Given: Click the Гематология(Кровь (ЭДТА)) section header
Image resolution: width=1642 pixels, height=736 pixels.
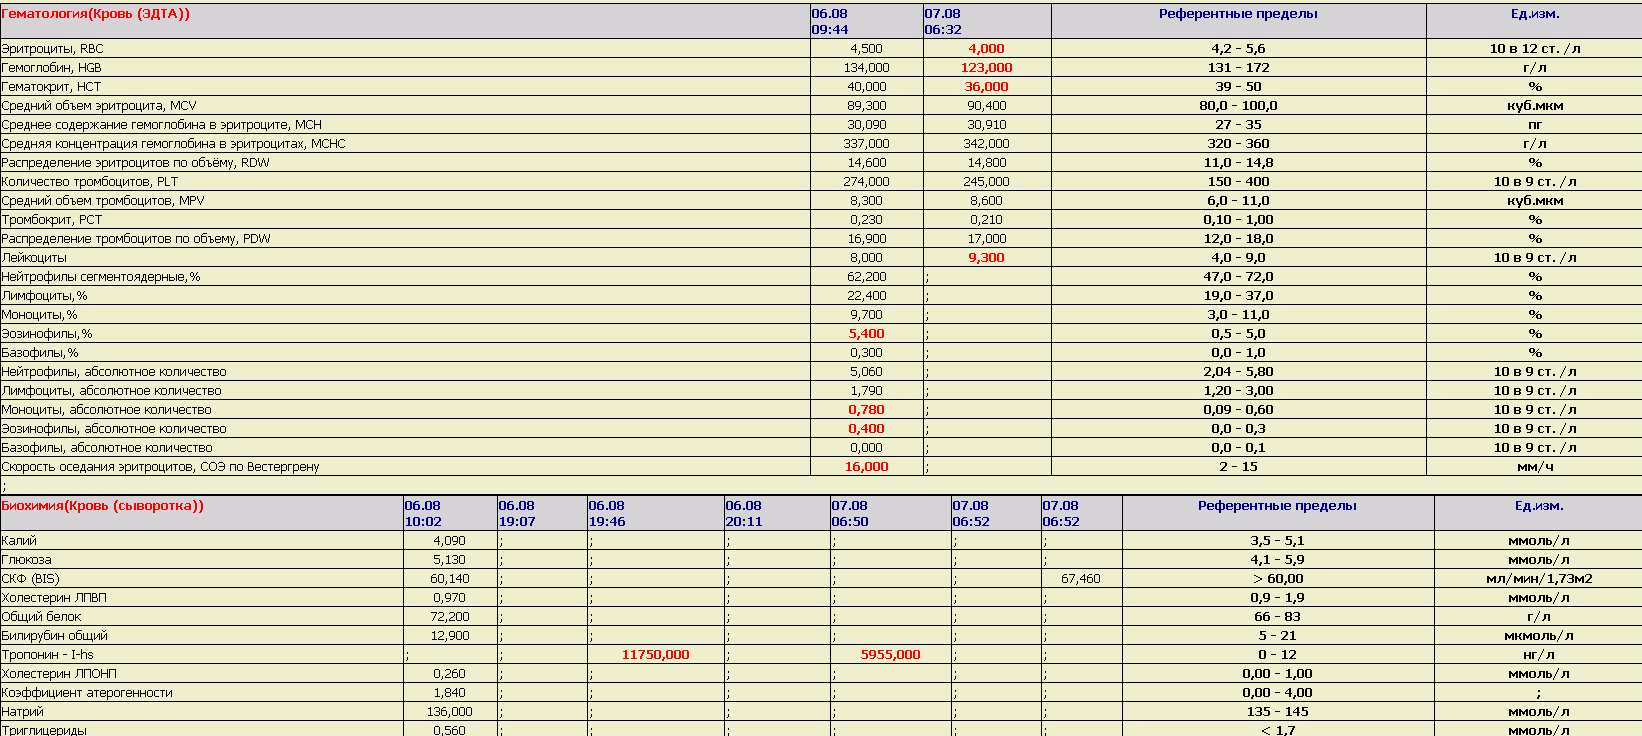Looking at the screenshot, I should (x=96, y=14).
